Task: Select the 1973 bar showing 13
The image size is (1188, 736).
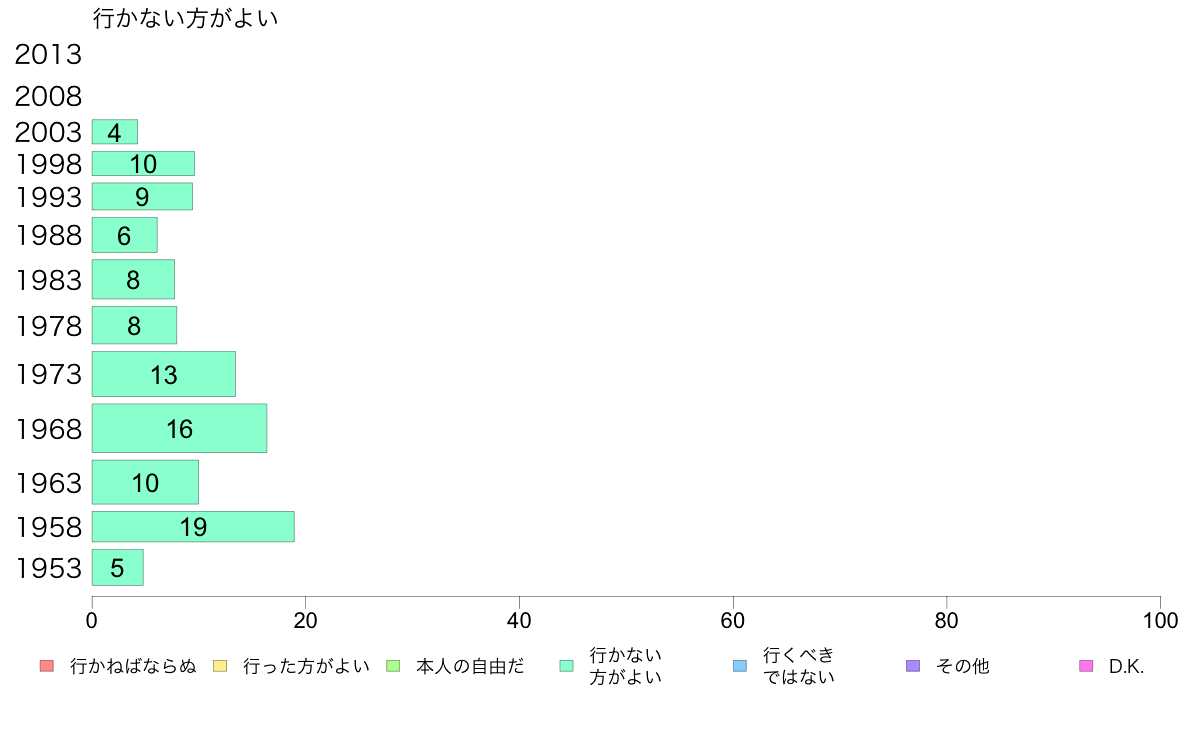Action: click(164, 374)
